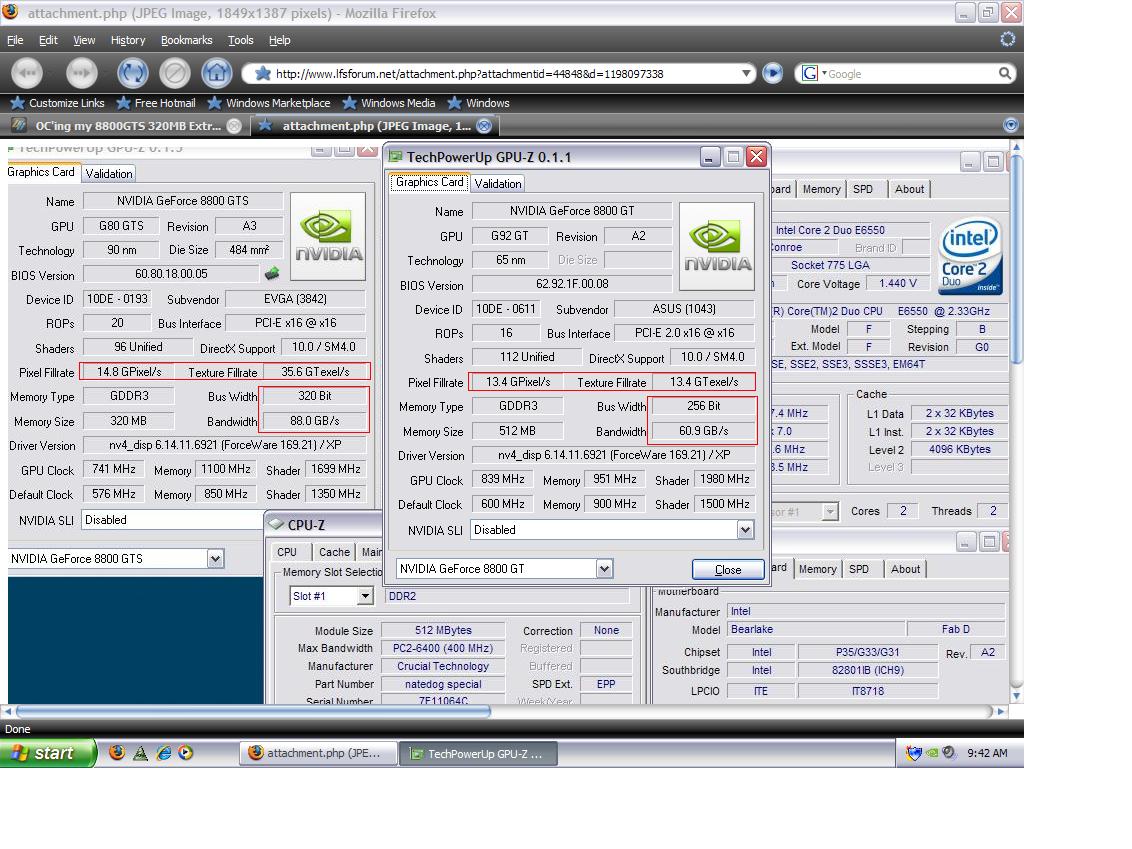Open the Edit menu
The image size is (1132, 849).
pos(48,40)
